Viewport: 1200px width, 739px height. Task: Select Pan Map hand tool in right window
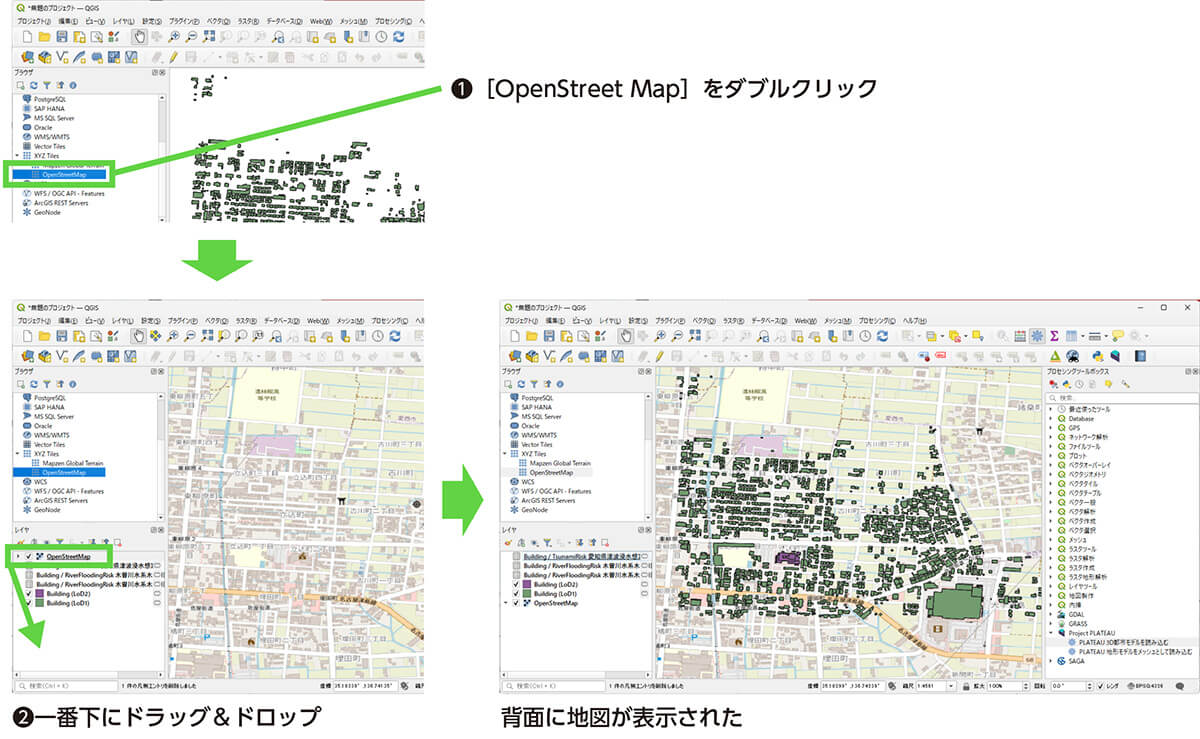pos(626,336)
